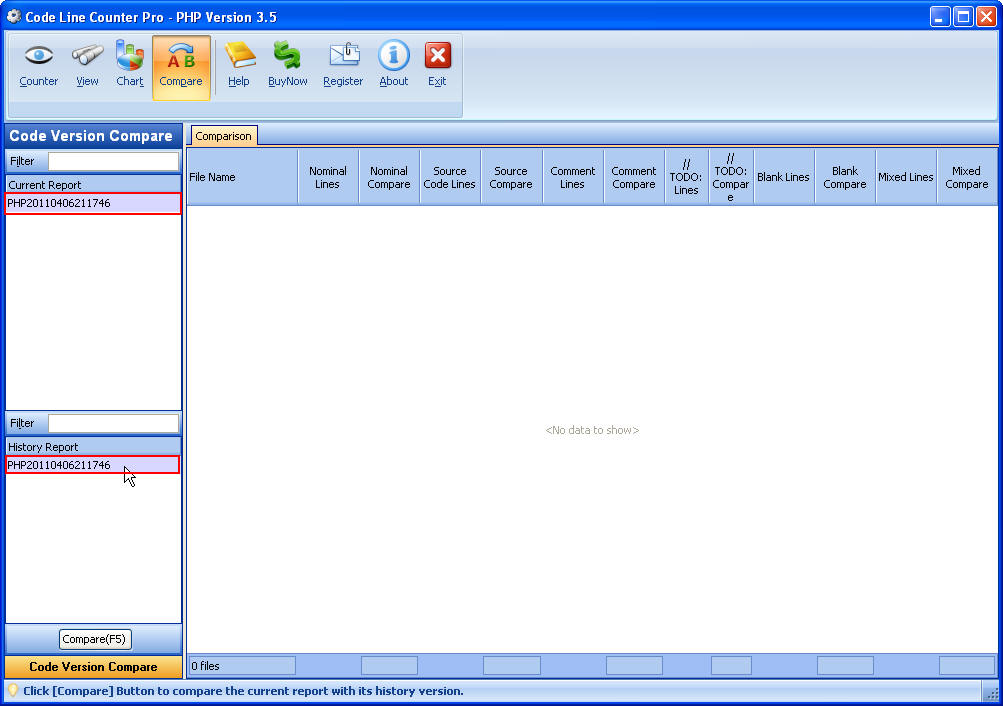Click the Current Report filter field
This screenshot has width=1003, height=706.
tap(113, 161)
